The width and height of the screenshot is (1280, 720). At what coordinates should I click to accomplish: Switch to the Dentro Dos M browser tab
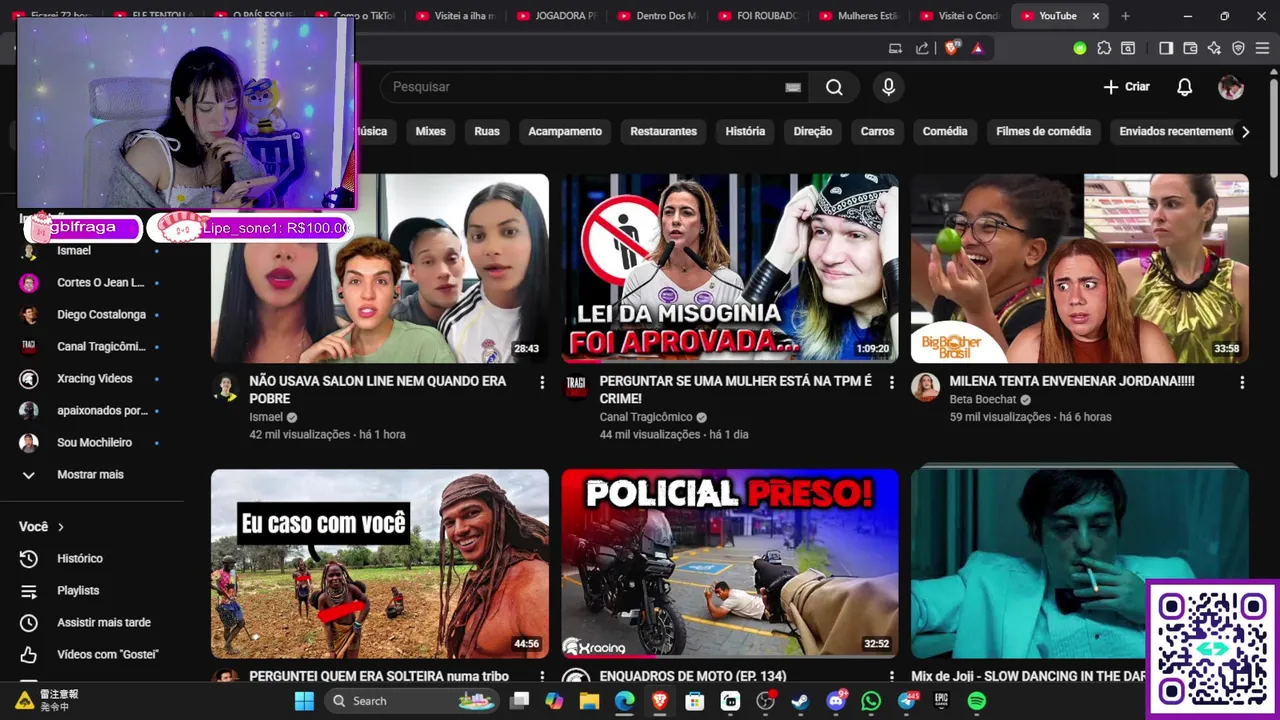tap(657, 16)
